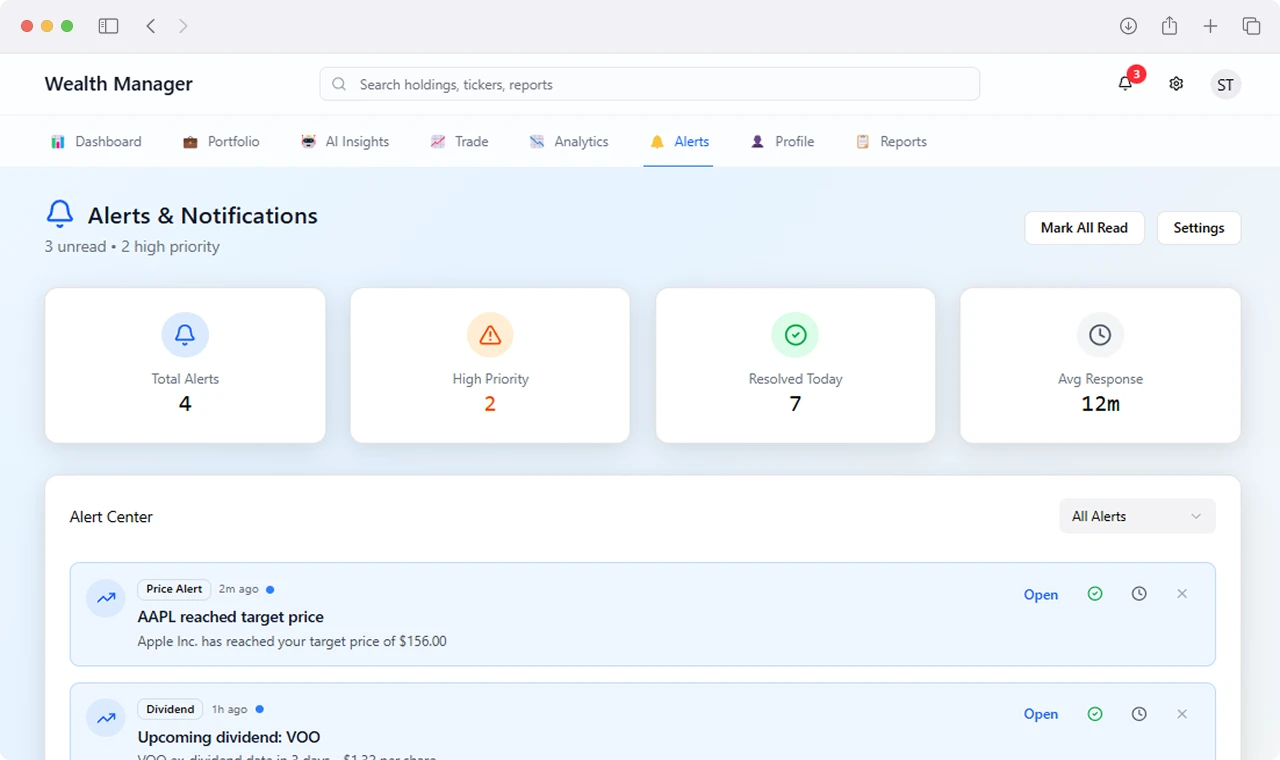Open the notifications bell with 3 badge
Viewport: 1280px width, 760px height.
click(x=1126, y=84)
